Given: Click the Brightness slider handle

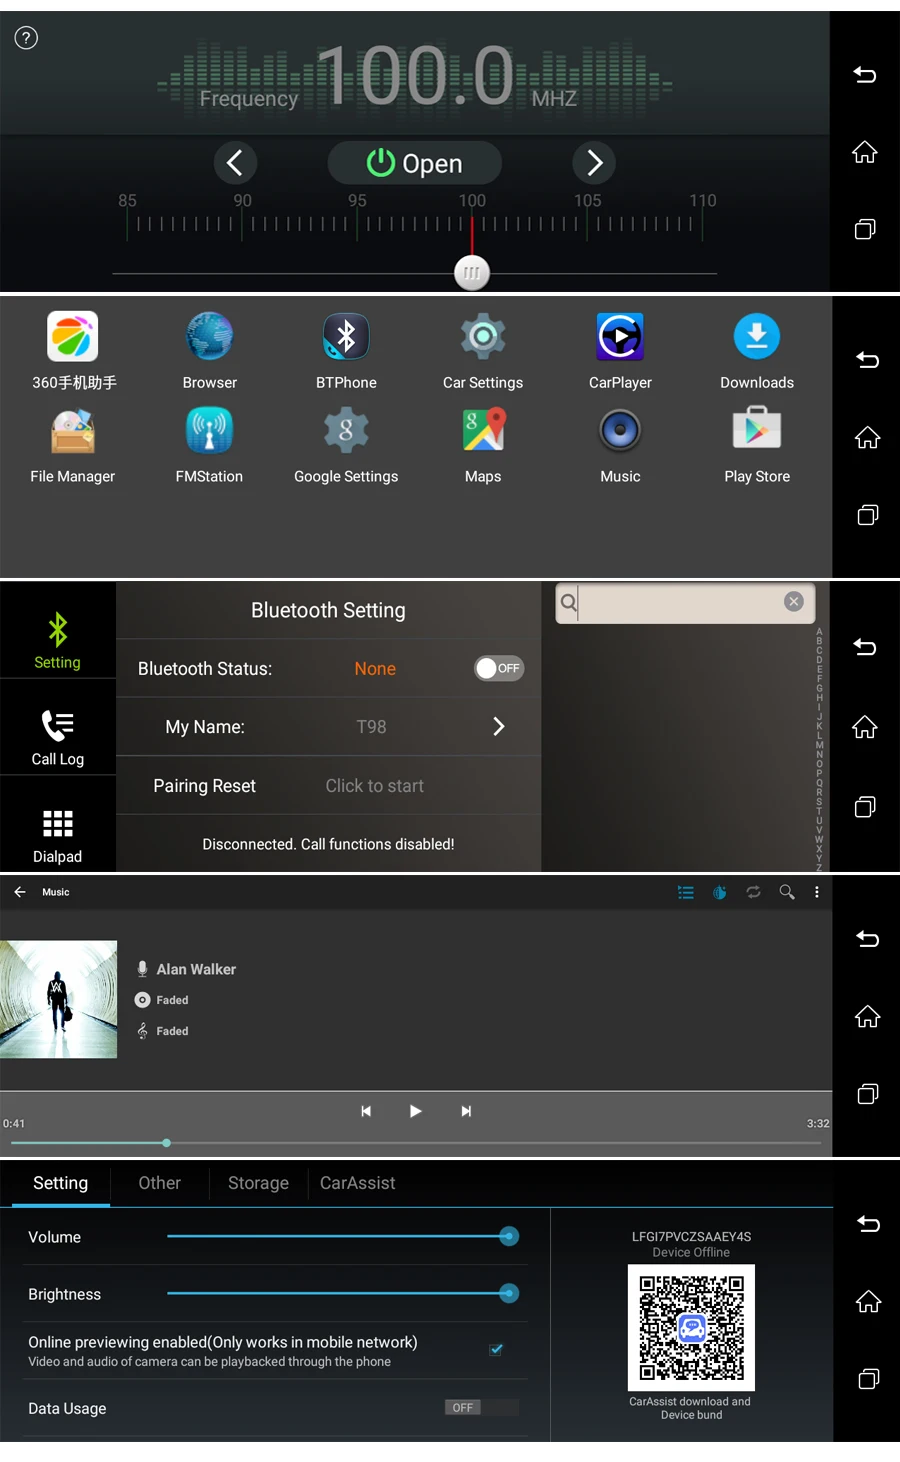Looking at the screenshot, I should 509,1293.
